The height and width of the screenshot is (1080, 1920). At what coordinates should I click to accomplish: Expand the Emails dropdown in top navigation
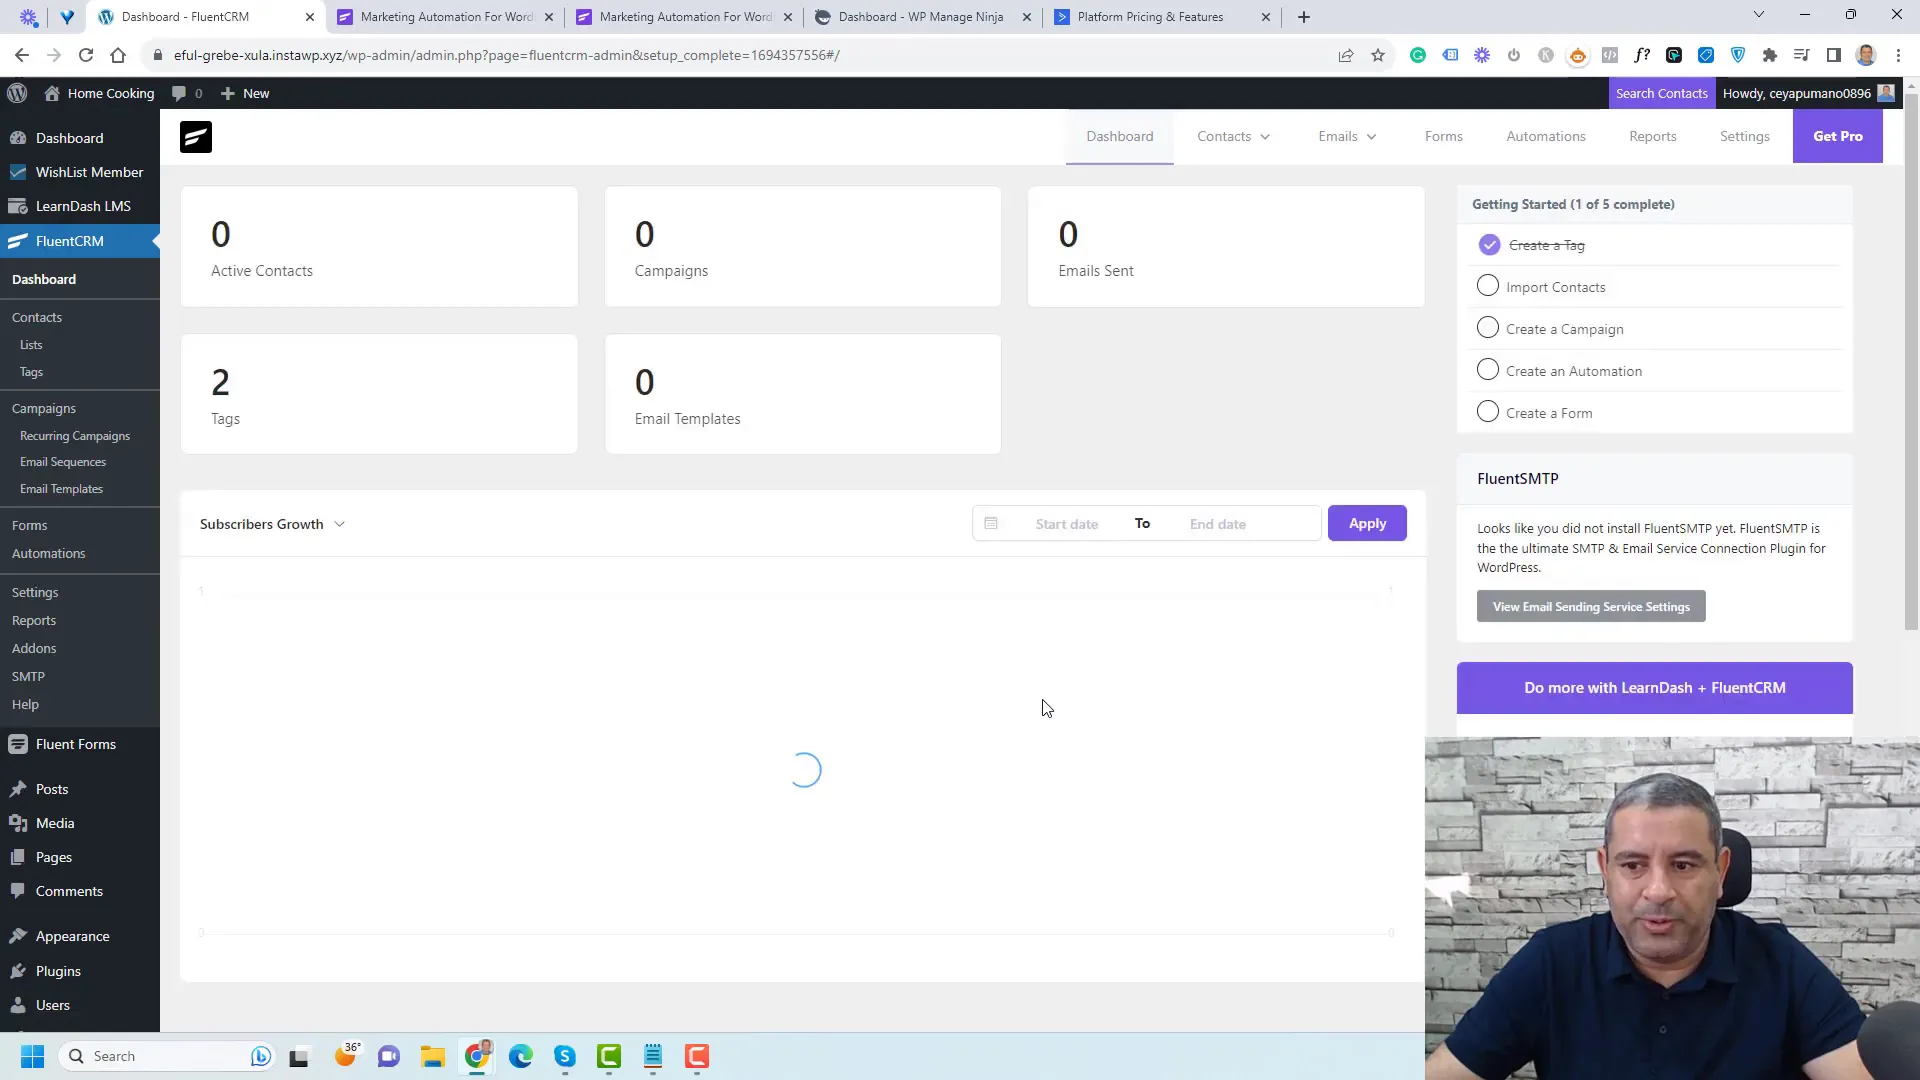click(x=1347, y=136)
